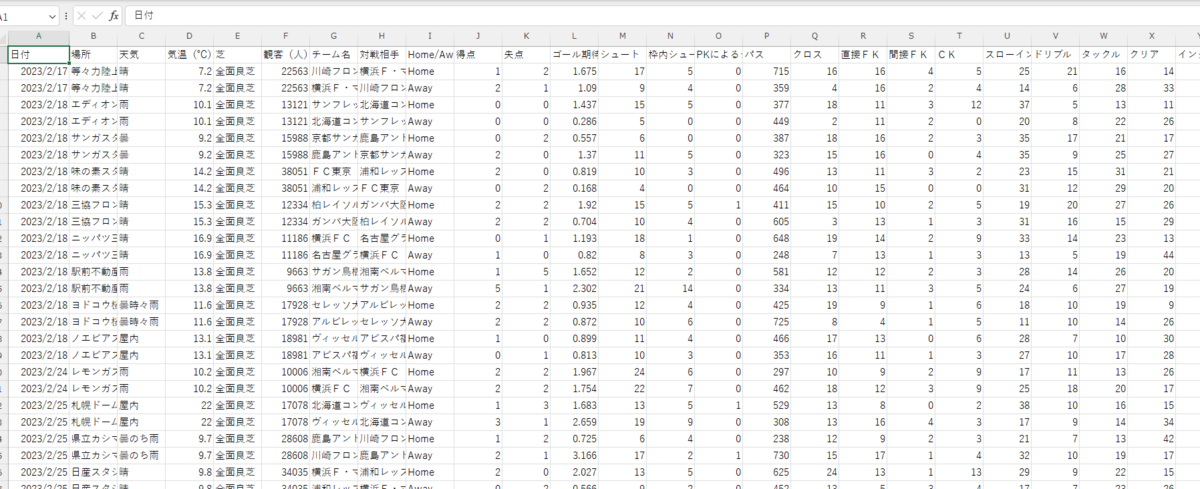Click the cell with value 2.302
Screen dimensions: 1200x489
[574, 287]
